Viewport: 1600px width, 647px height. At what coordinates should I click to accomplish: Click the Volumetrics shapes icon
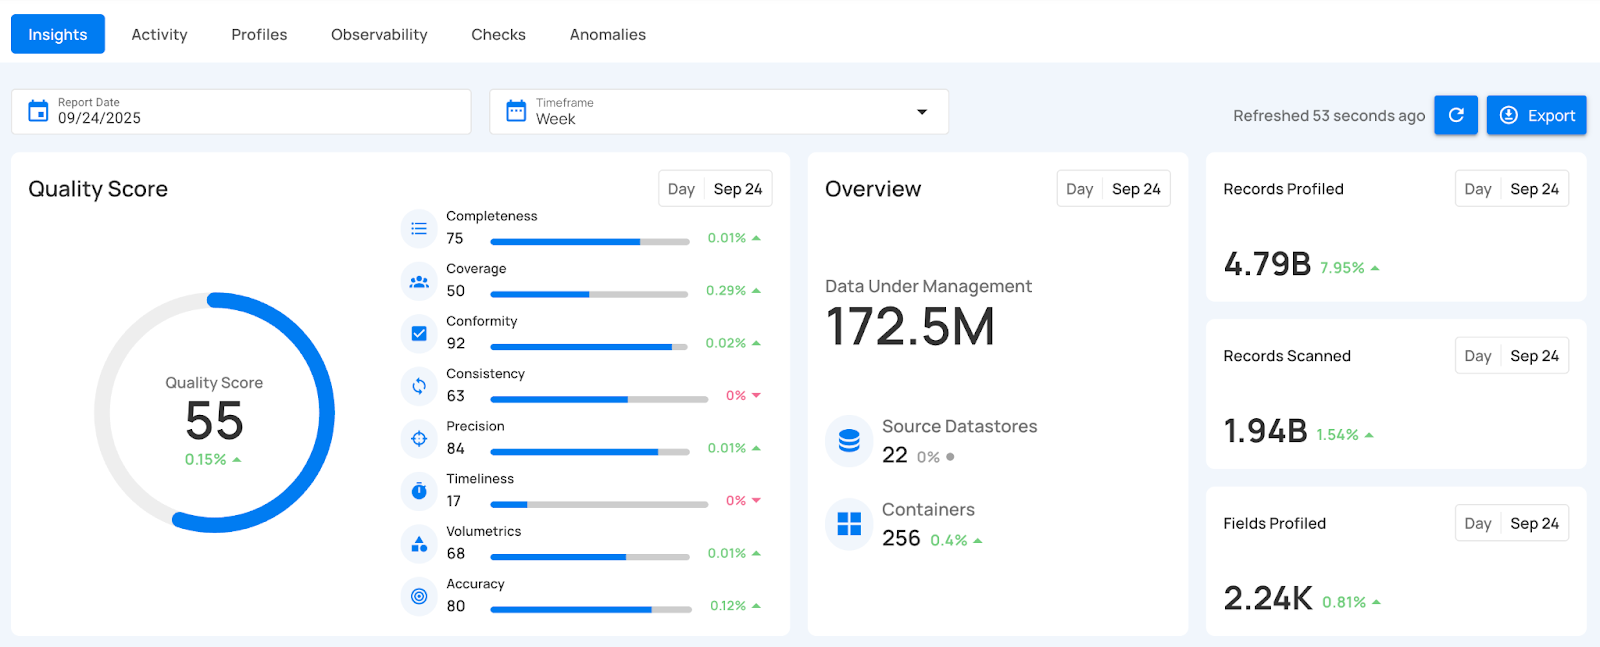[419, 544]
